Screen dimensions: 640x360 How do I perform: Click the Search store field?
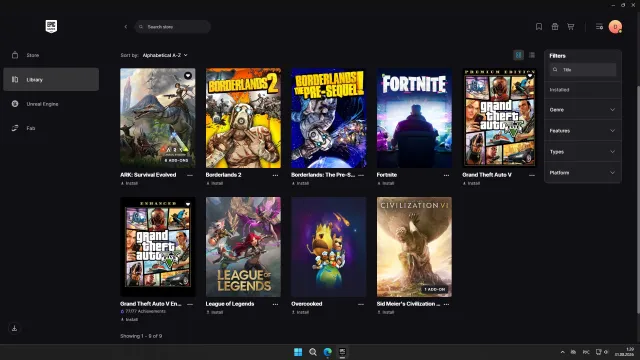(173, 27)
